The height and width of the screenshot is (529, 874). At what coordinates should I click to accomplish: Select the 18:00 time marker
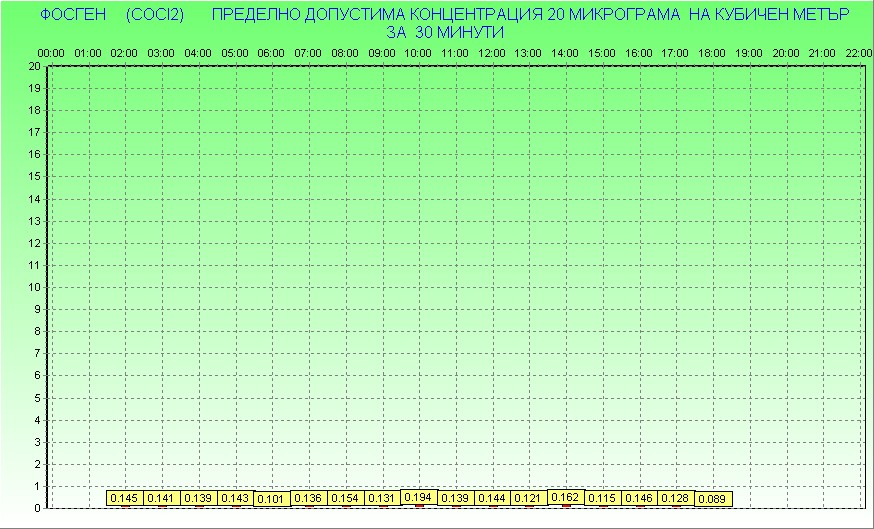(x=712, y=52)
